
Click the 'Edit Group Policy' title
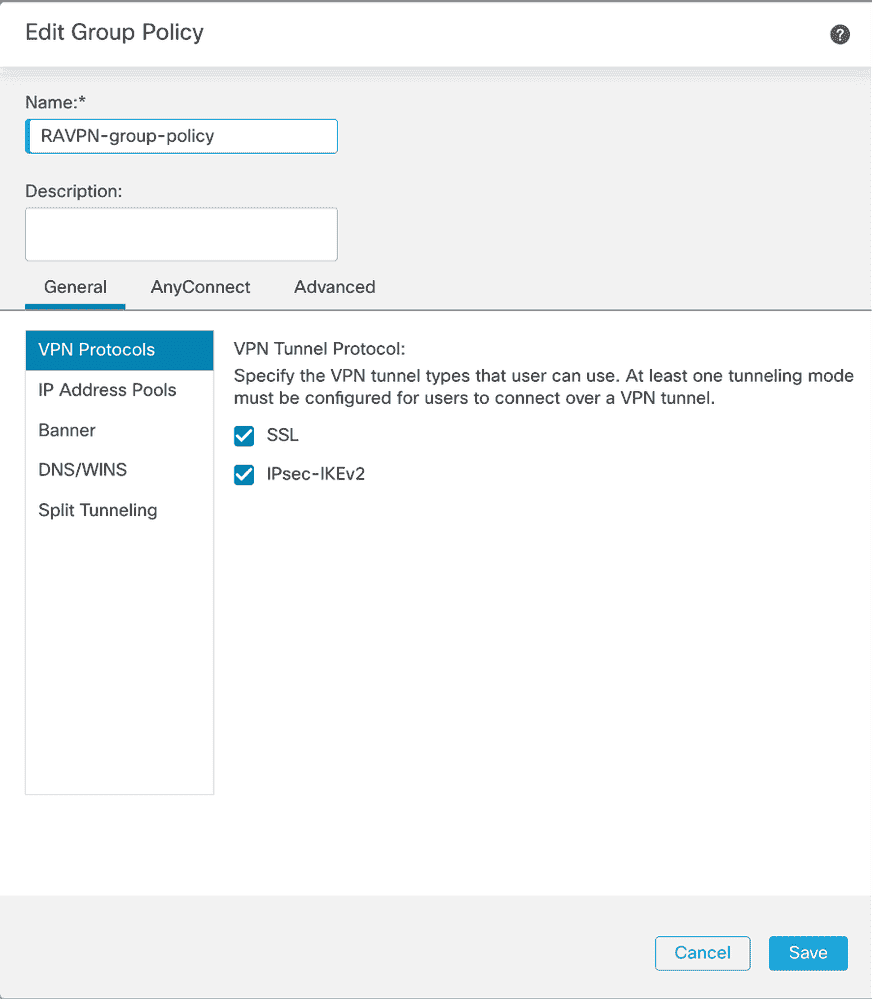point(115,32)
